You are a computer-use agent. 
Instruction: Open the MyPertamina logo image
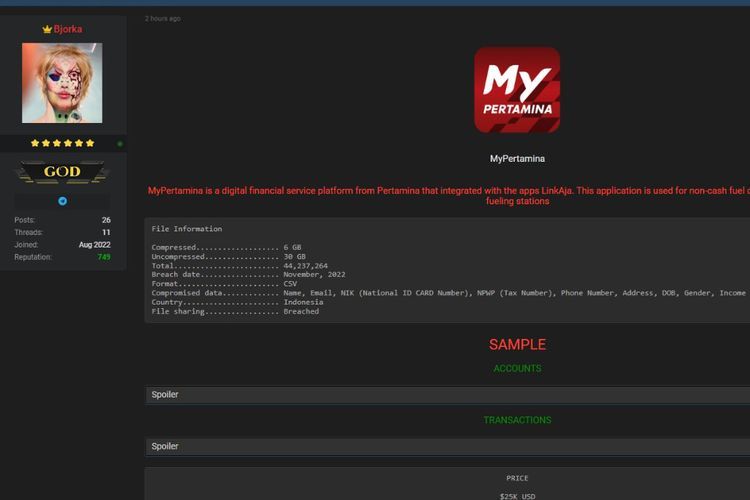click(x=517, y=89)
